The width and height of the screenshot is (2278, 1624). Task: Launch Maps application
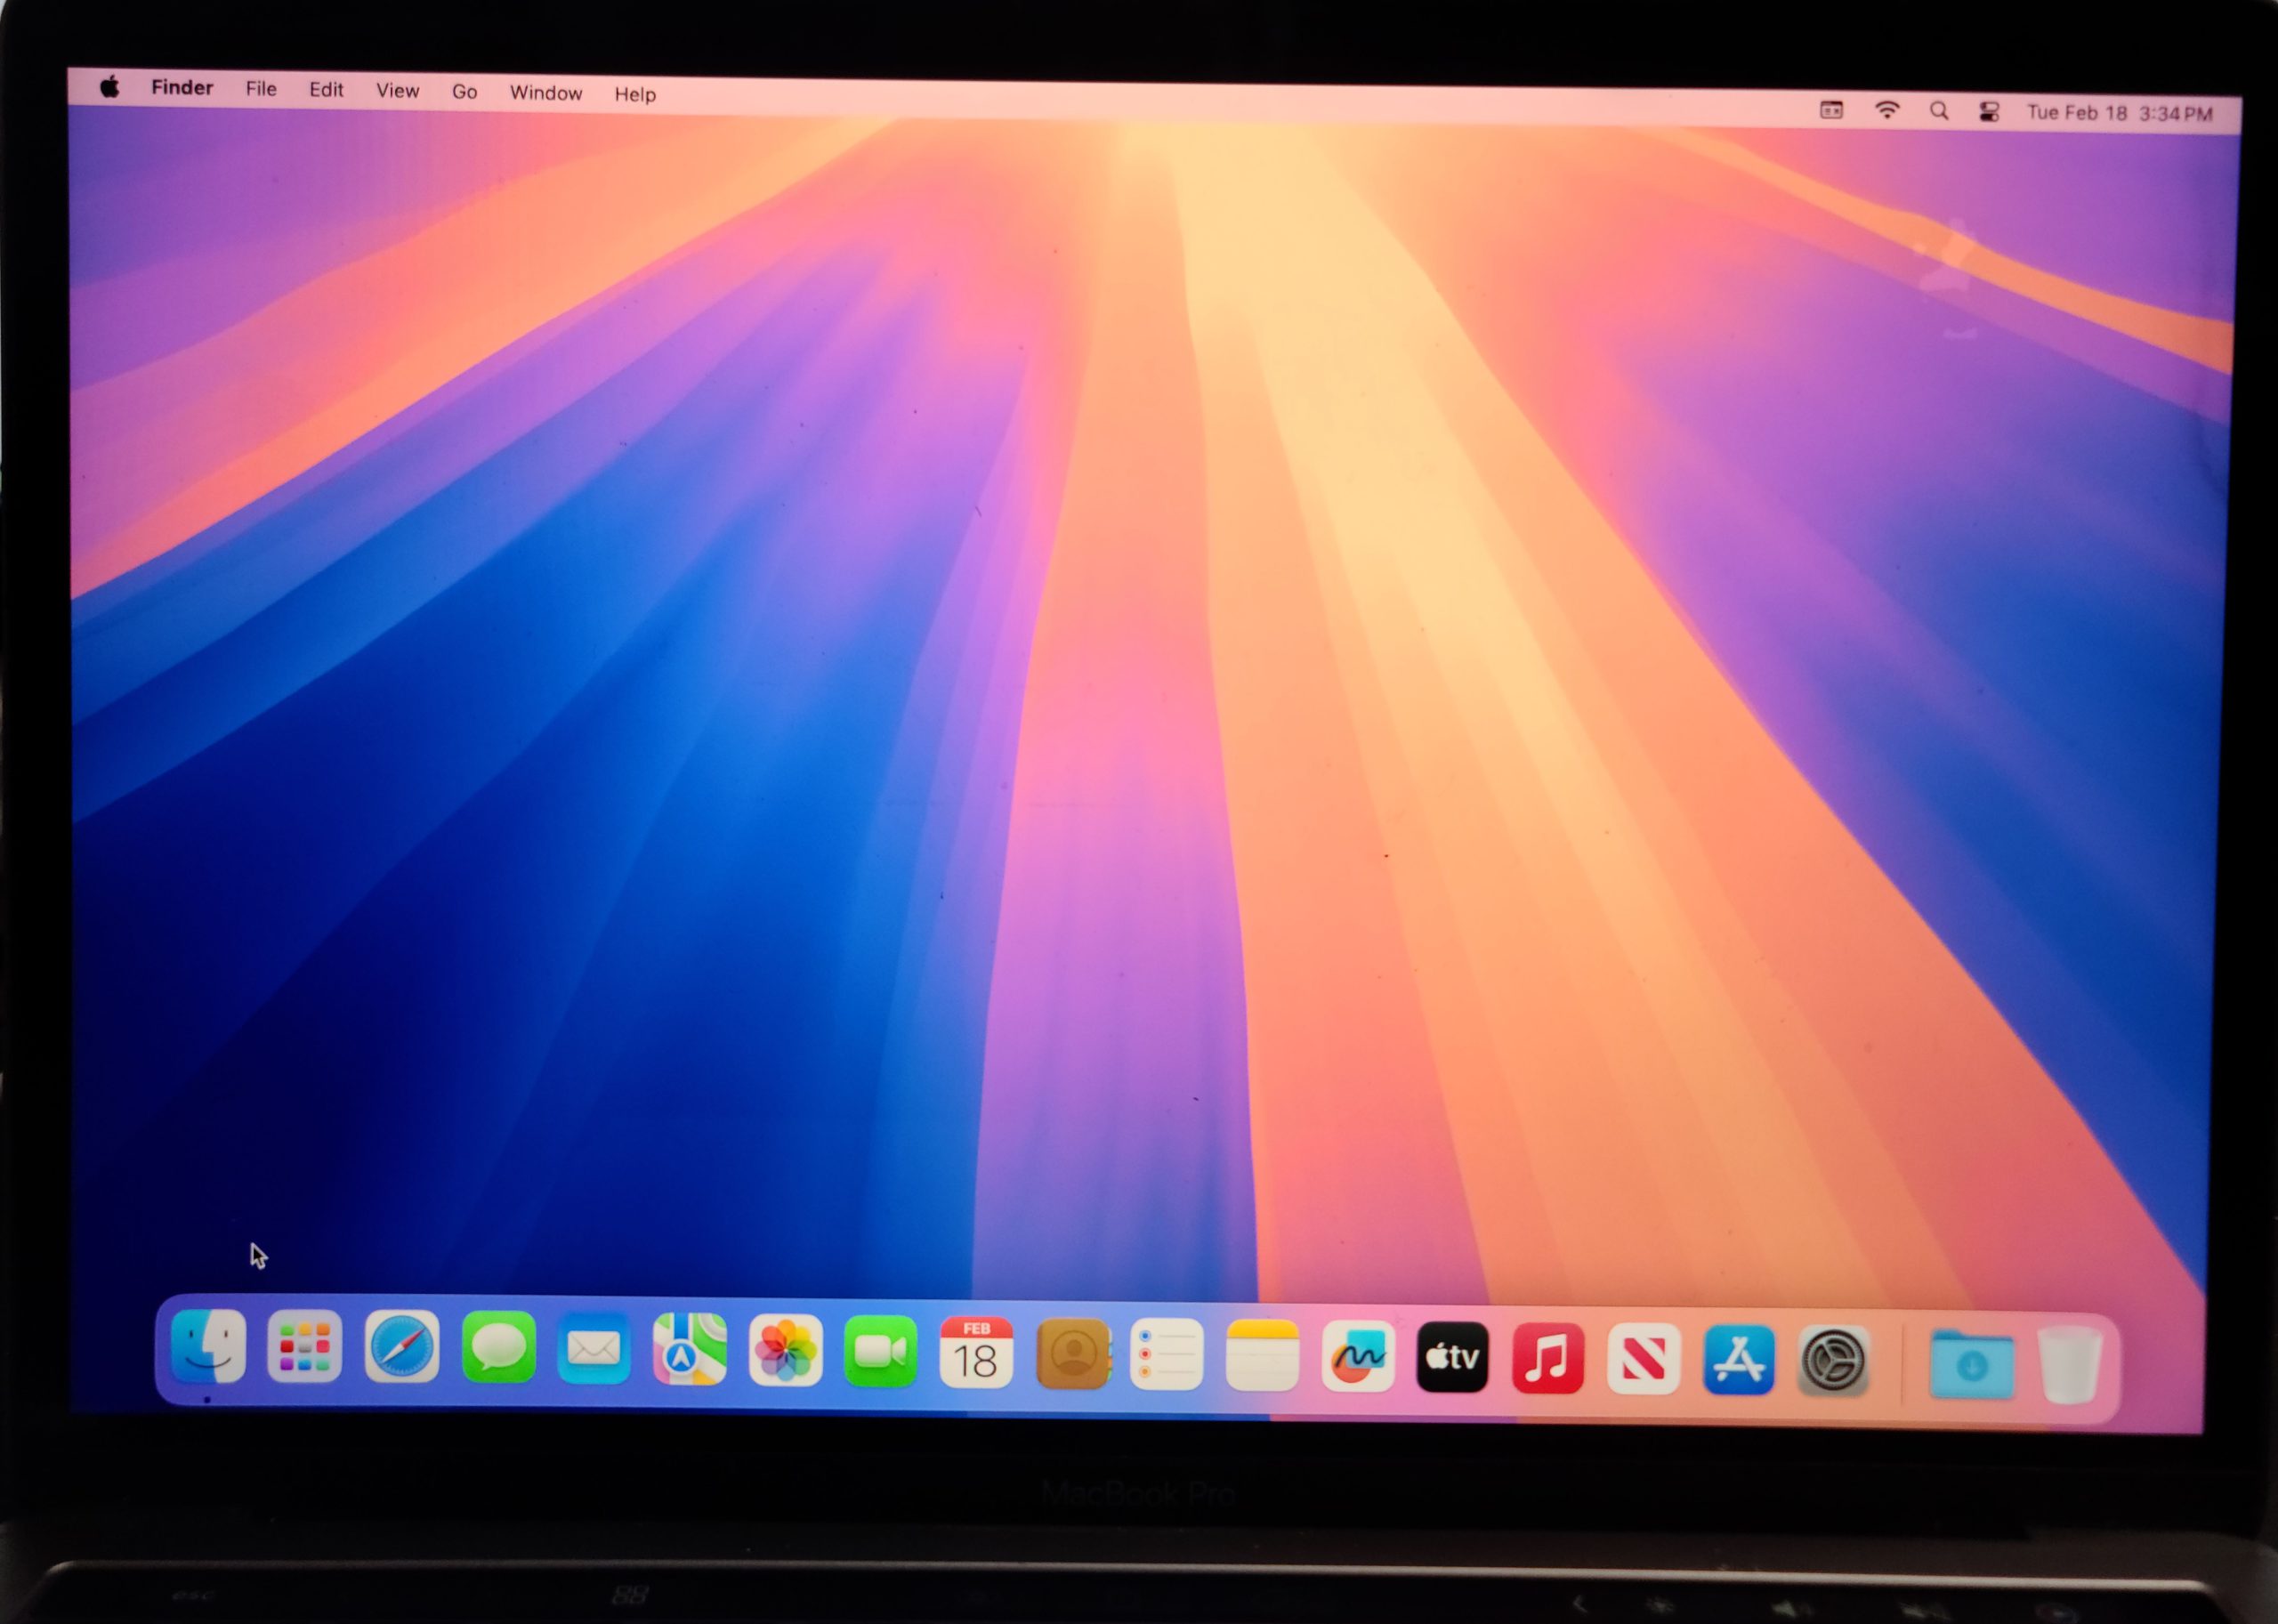(x=689, y=1350)
